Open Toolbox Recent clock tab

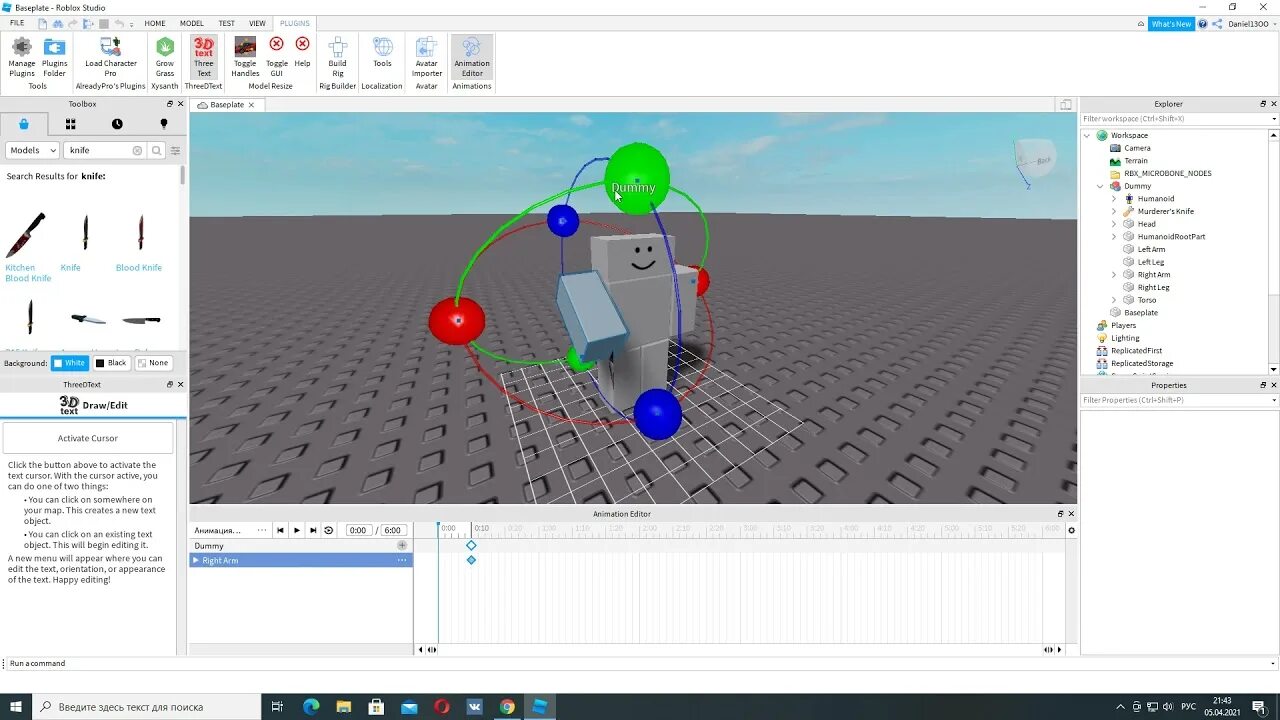click(117, 124)
